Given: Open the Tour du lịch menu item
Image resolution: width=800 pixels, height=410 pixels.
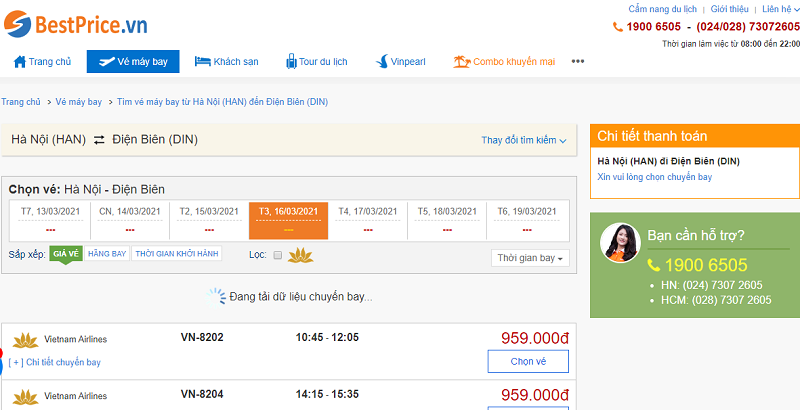Looking at the screenshot, I should [316, 62].
